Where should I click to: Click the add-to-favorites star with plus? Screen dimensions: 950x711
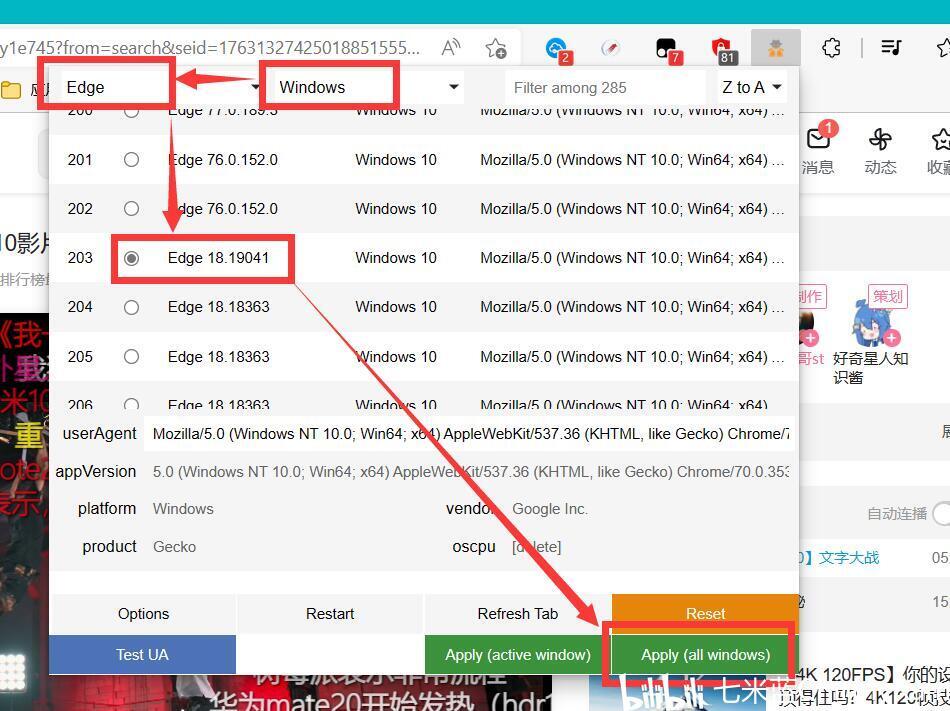496,48
